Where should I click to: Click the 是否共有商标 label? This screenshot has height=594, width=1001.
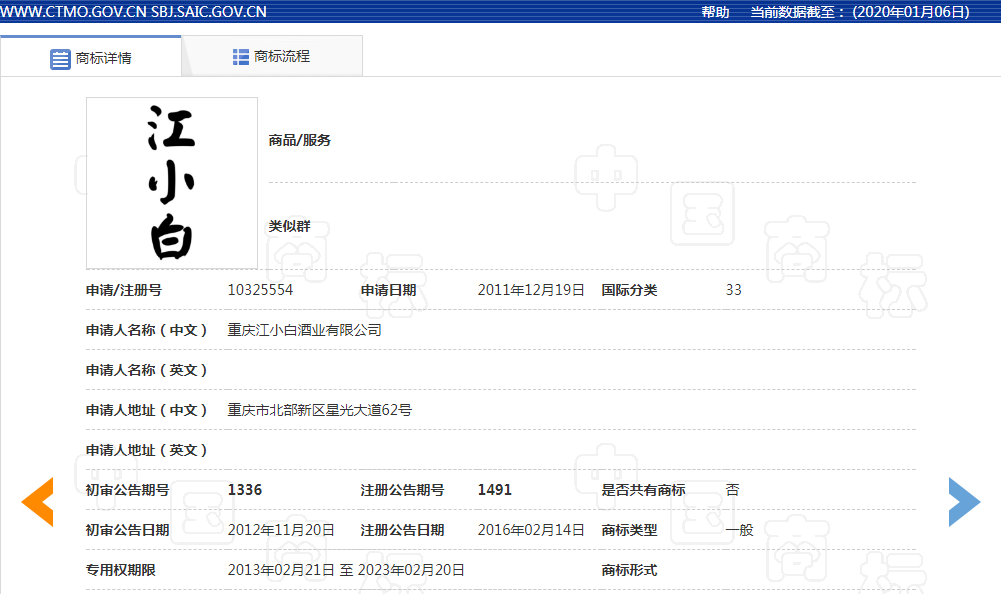click(644, 490)
